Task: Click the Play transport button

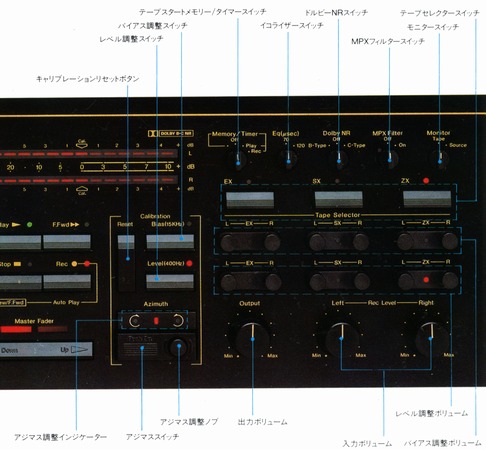Action: pyautogui.click(x=20, y=243)
